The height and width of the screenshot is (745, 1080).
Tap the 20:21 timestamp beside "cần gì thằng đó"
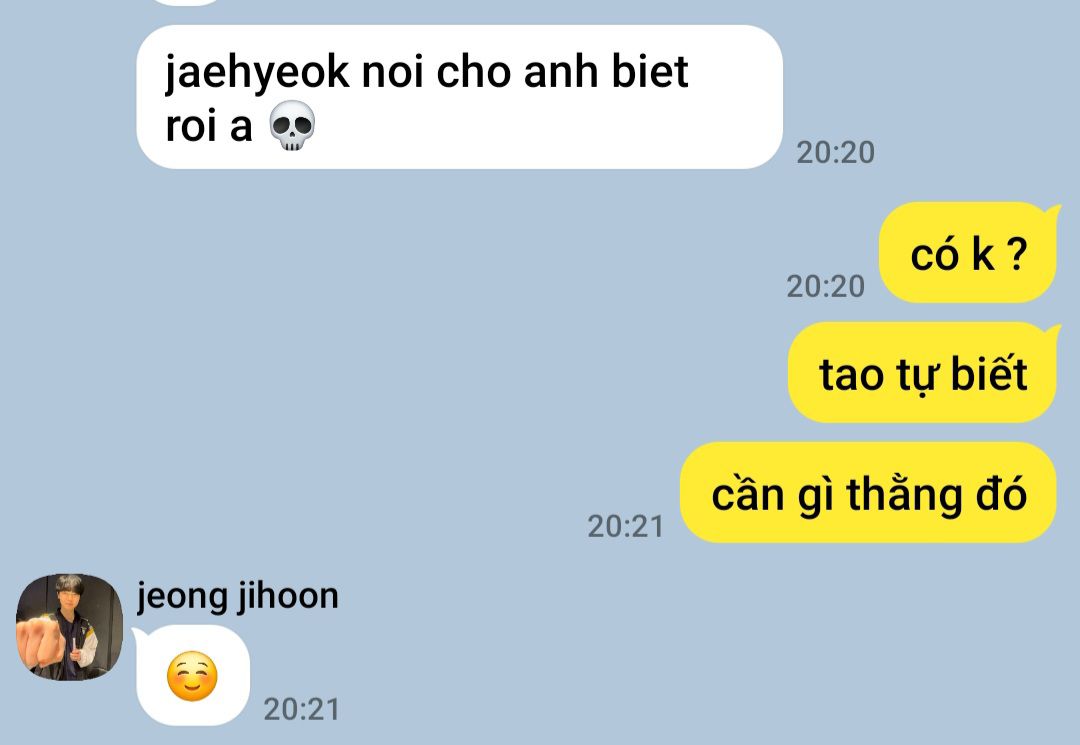pyautogui.click(x=625, y=526)
